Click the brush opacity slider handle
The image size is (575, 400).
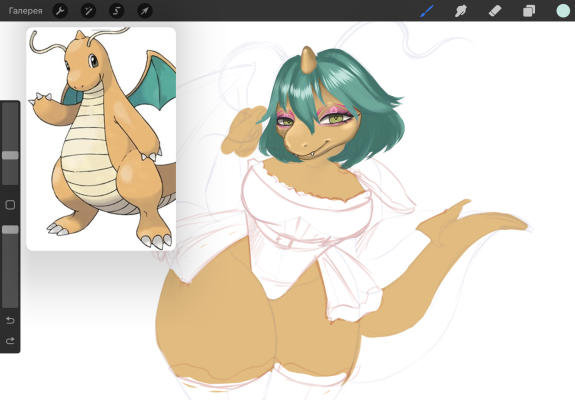point(10,230)
